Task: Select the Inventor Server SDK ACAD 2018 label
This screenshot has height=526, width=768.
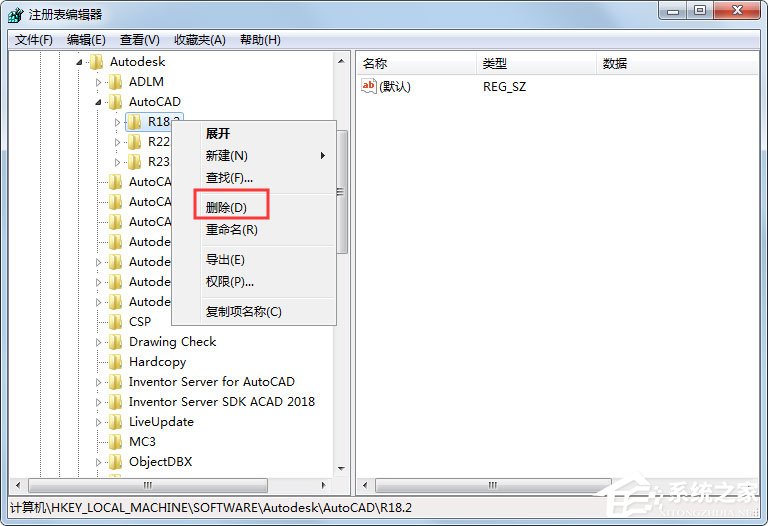Action: pyautogui.click(x=222, y=402)
